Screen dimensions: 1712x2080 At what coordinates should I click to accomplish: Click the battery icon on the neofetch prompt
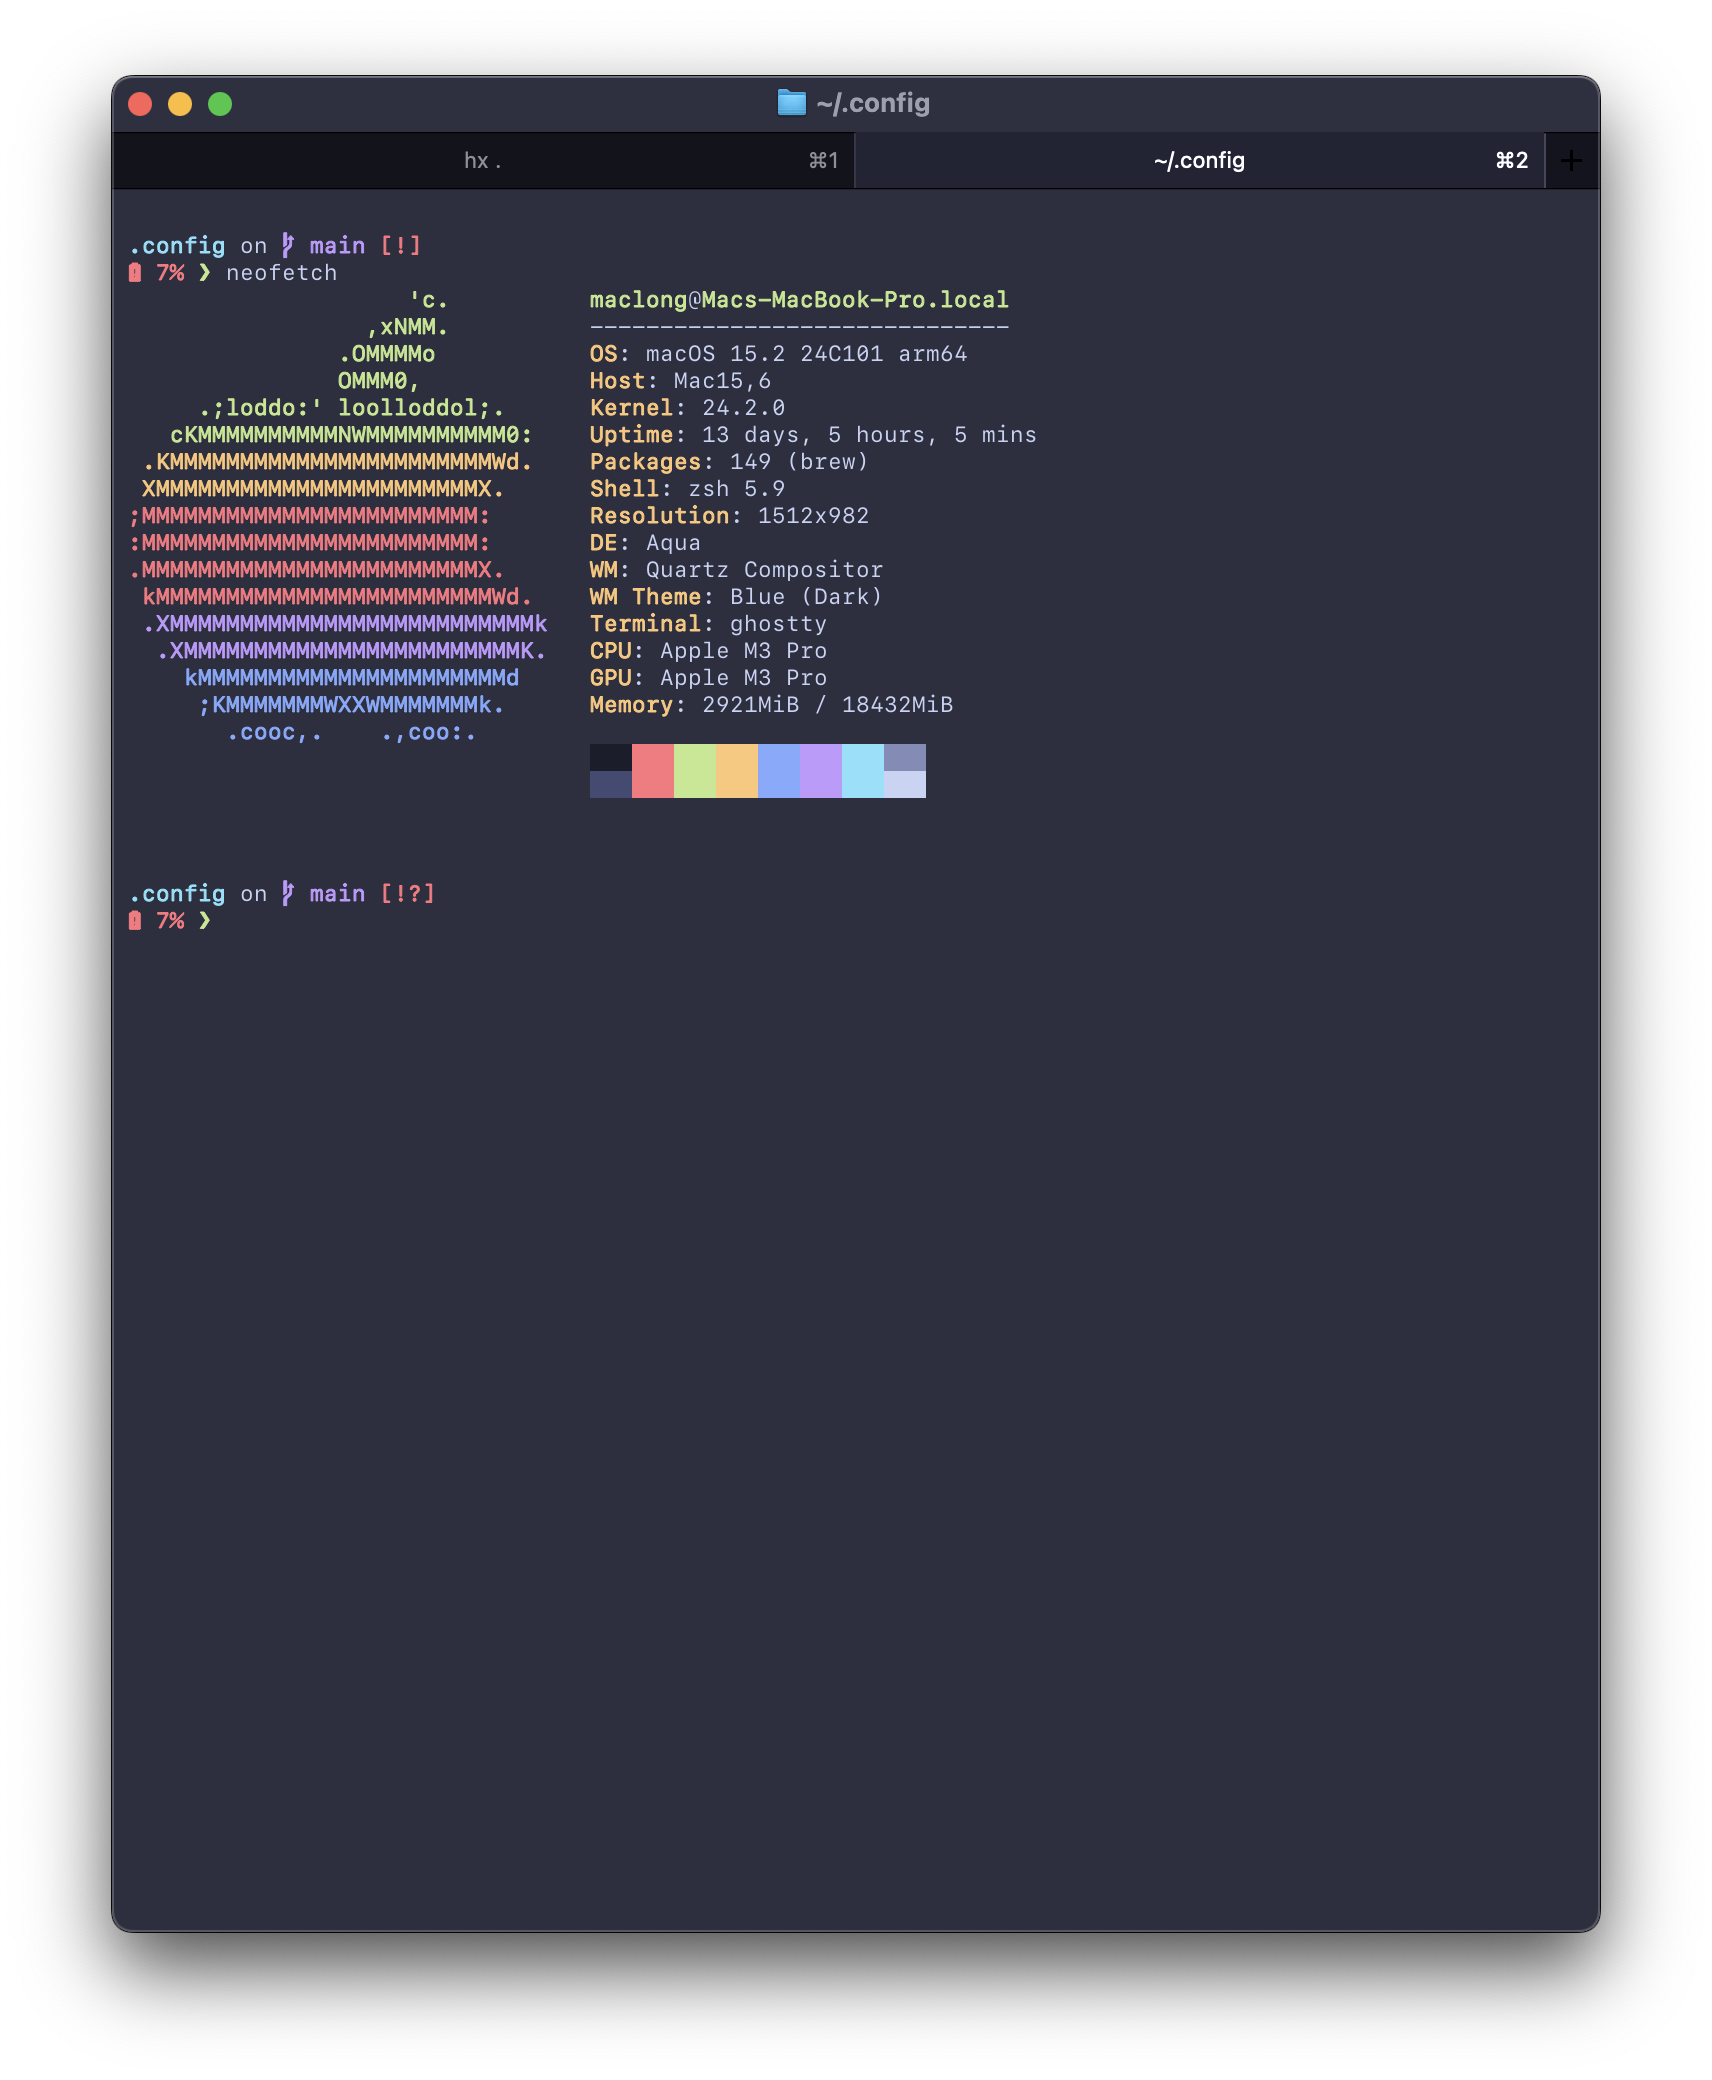[x=135, y=273]
